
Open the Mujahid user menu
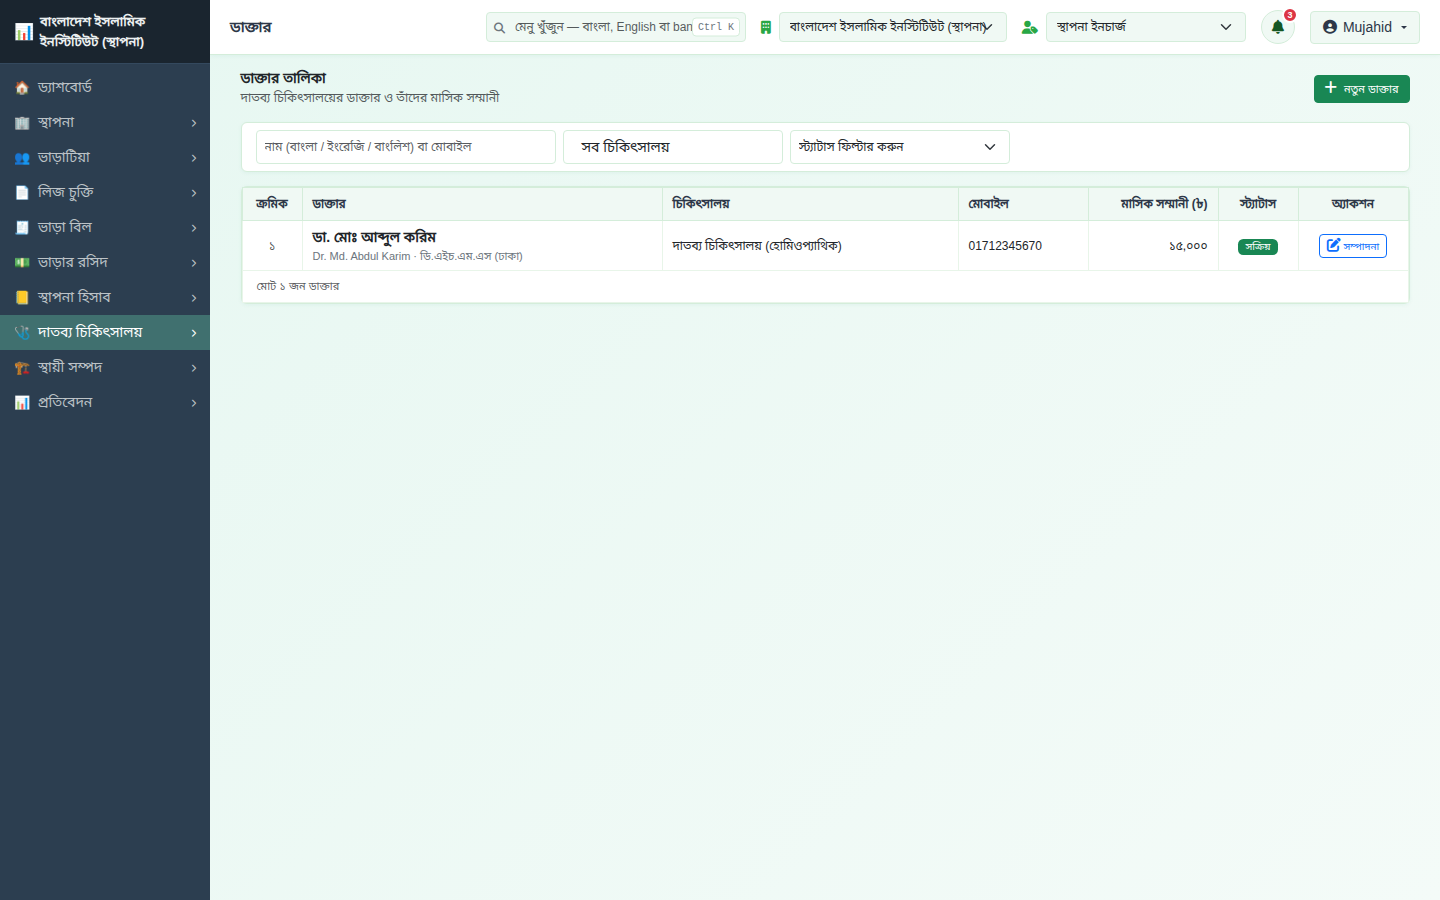[1365, 27]
